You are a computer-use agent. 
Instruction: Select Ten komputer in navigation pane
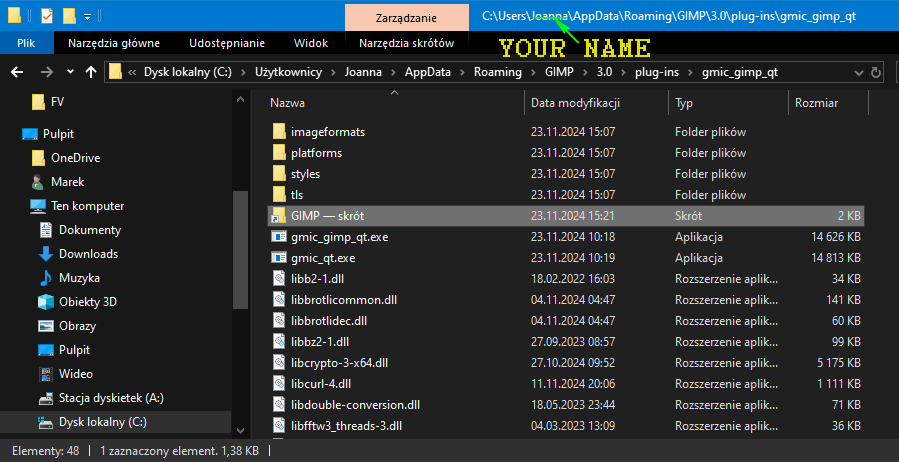pyautogui.click(x=87, y=206)
